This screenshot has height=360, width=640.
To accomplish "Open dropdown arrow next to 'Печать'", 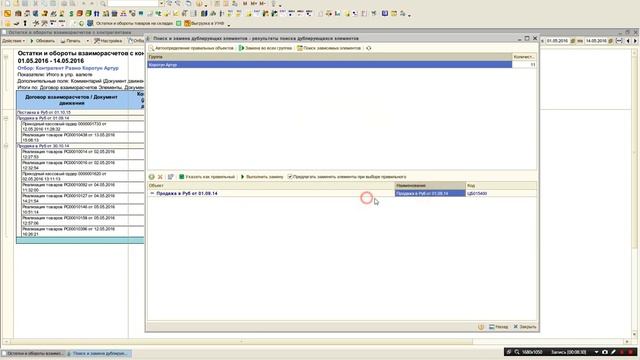I will (87, 41).
